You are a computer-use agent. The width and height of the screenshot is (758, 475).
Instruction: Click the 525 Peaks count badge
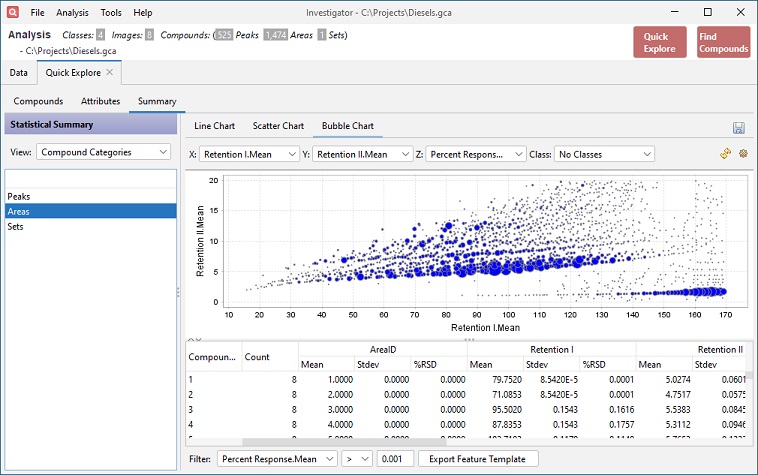(224, 35)
